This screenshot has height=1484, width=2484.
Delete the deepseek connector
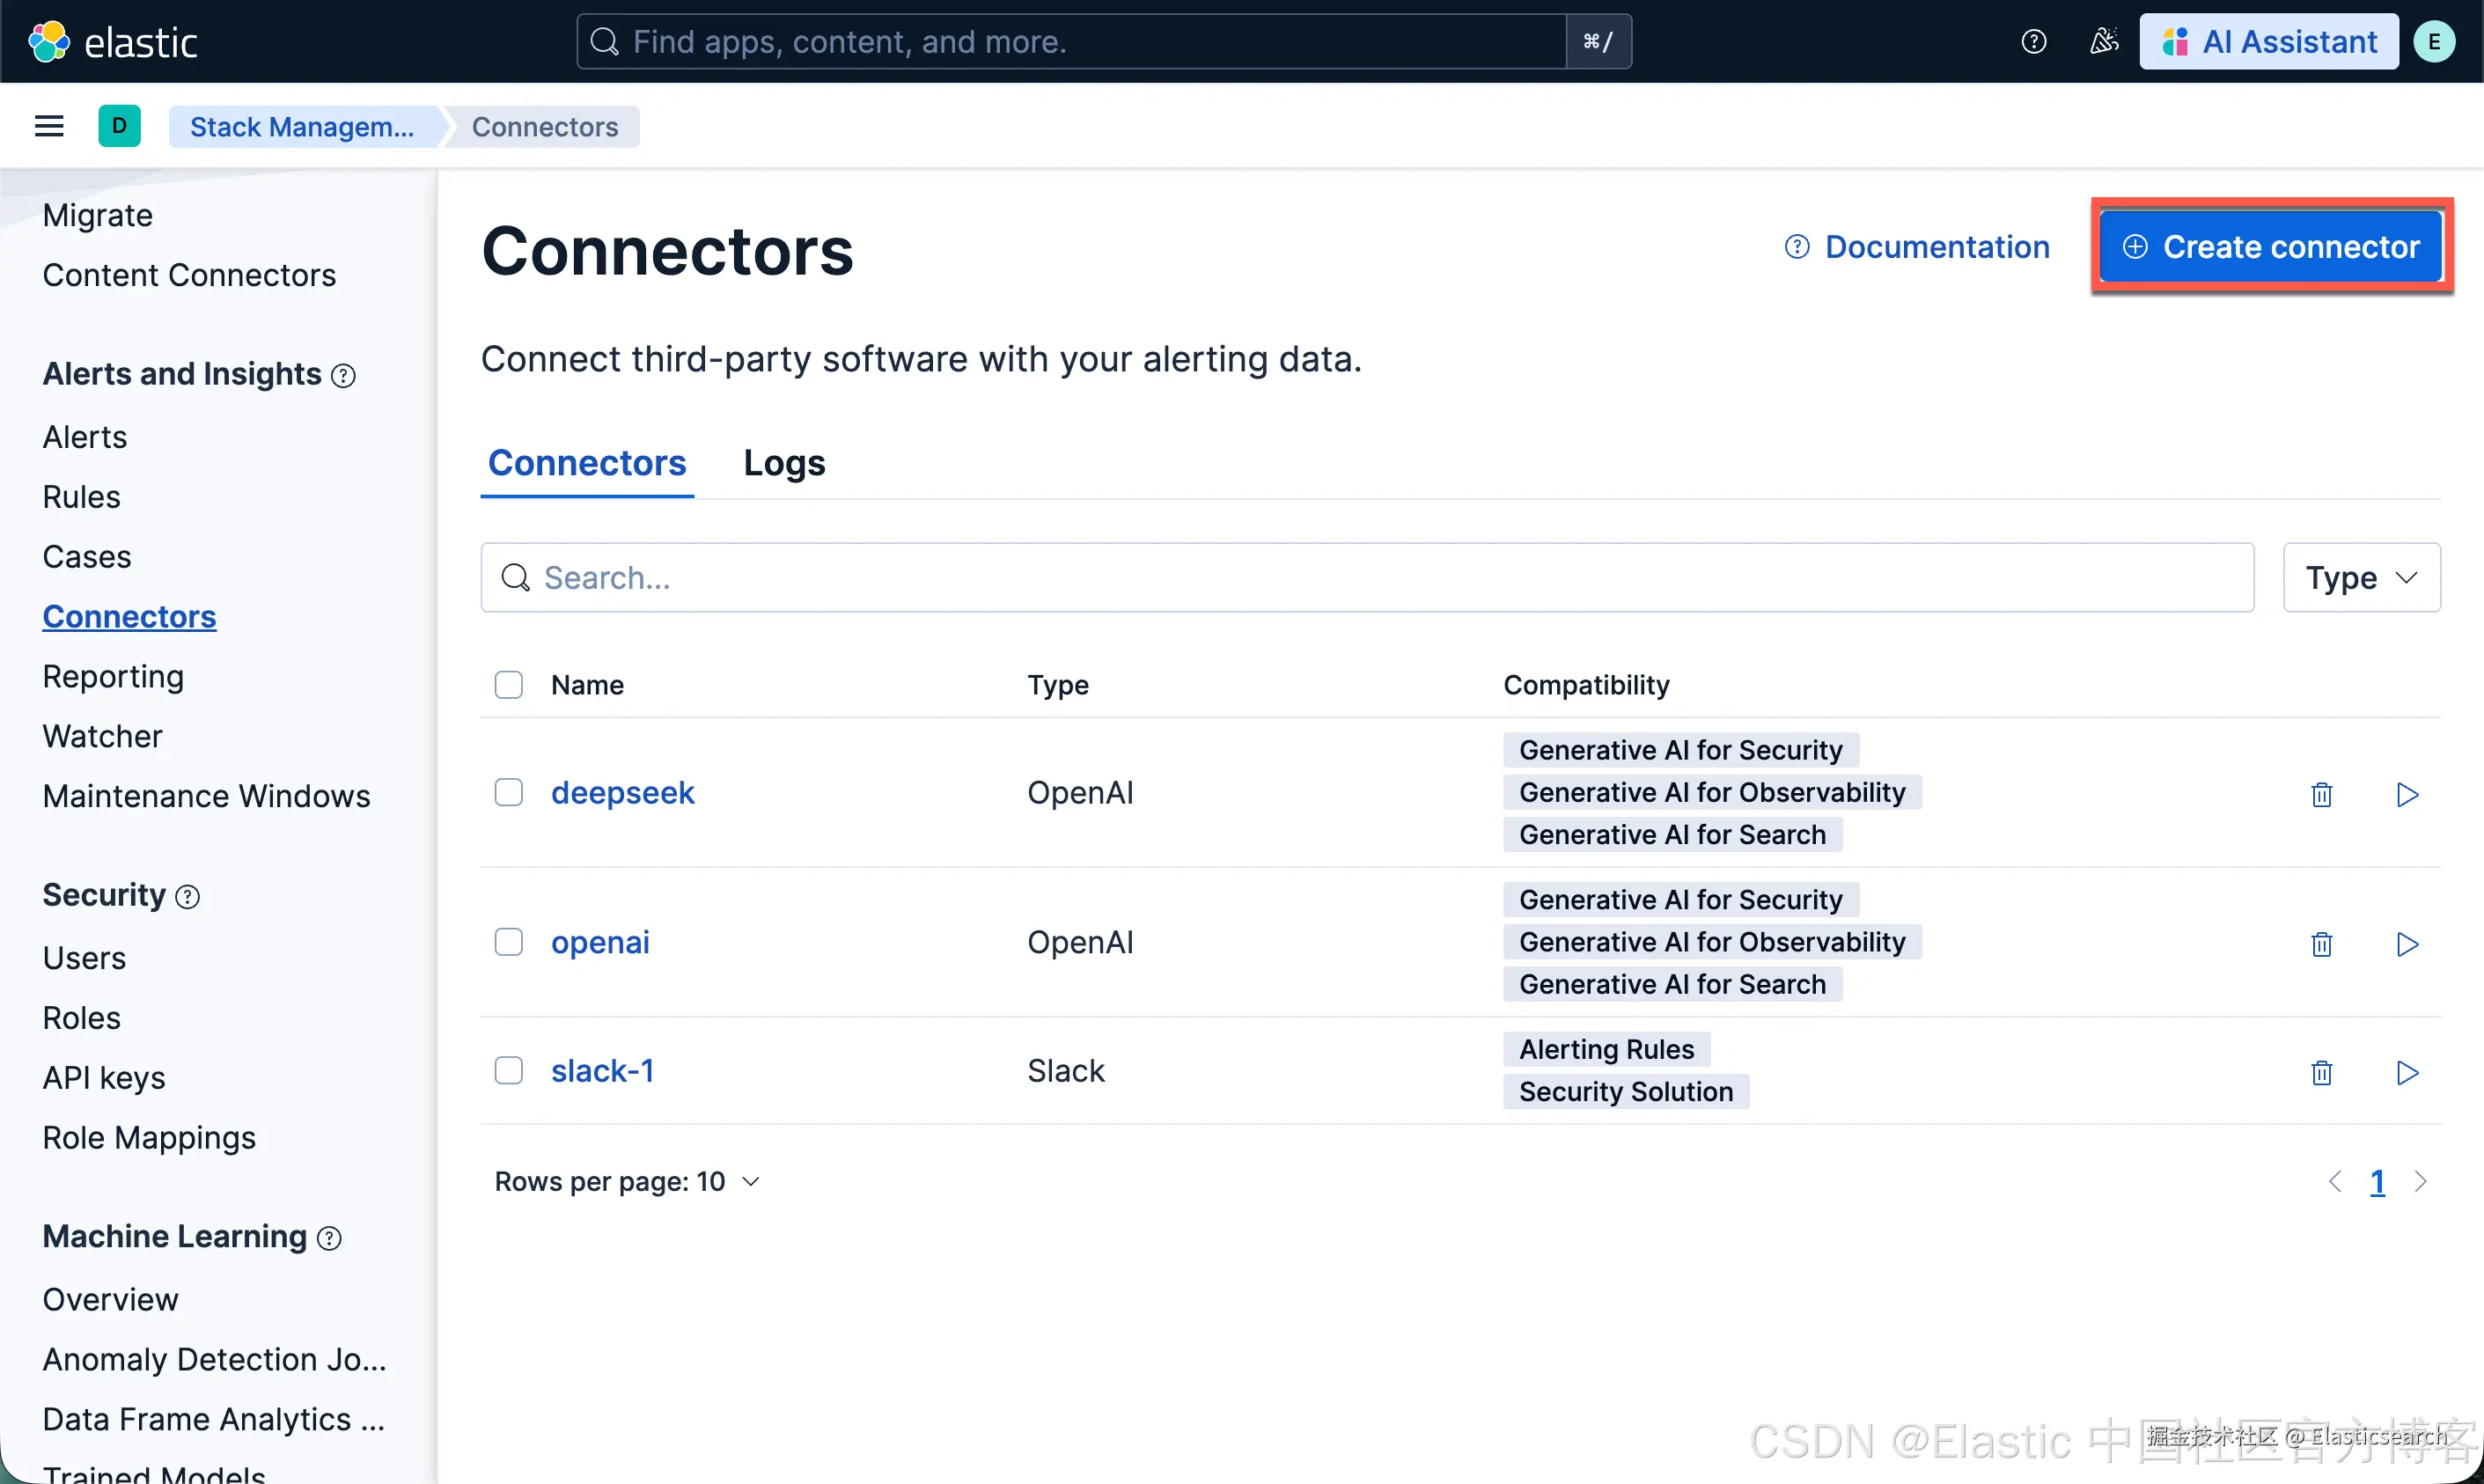point(2321,794)
